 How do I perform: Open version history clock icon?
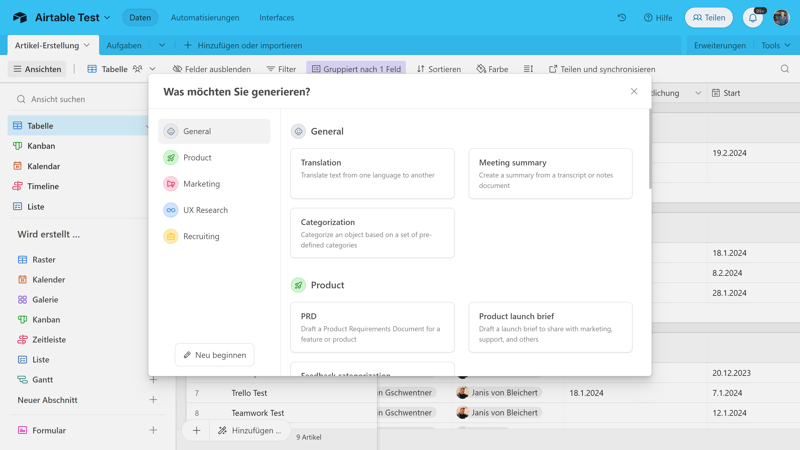coord(622,18)
